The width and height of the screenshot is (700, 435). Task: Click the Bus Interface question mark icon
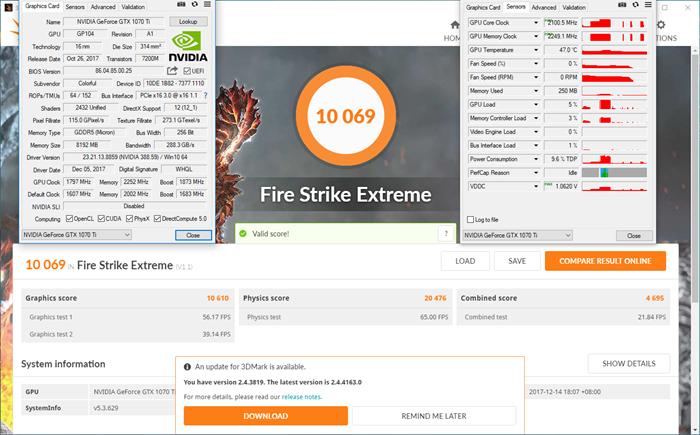[x=205, y=95]
